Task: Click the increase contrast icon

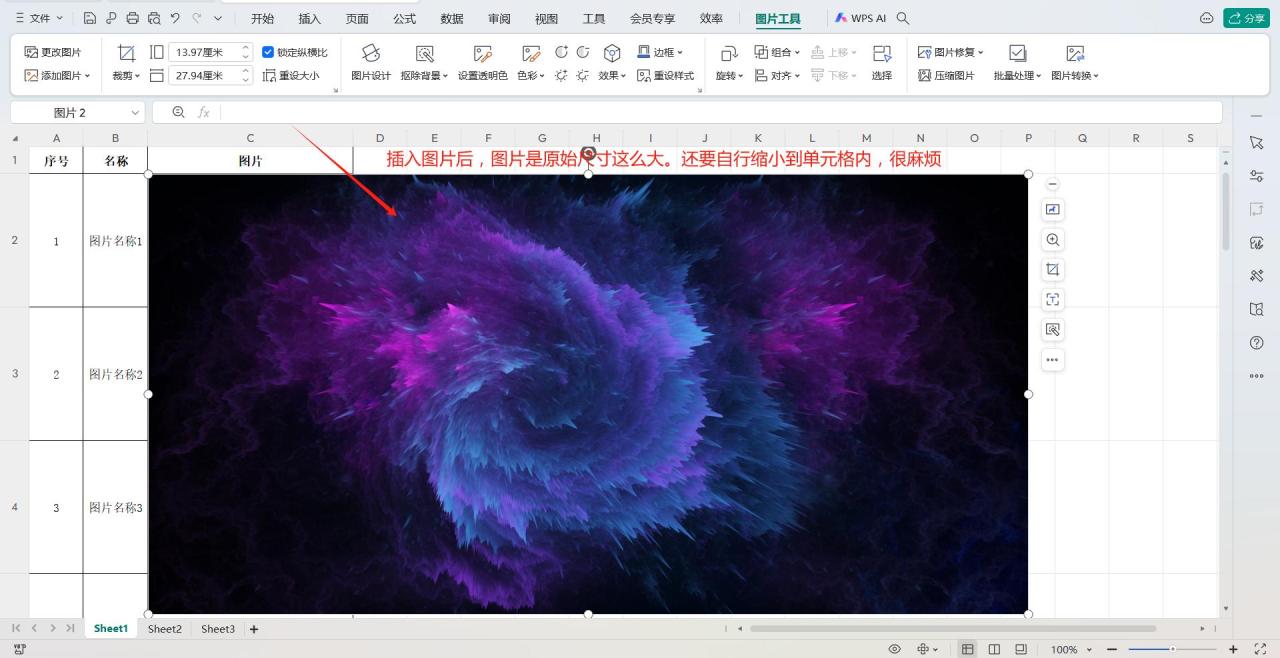Action: point(562,52)
